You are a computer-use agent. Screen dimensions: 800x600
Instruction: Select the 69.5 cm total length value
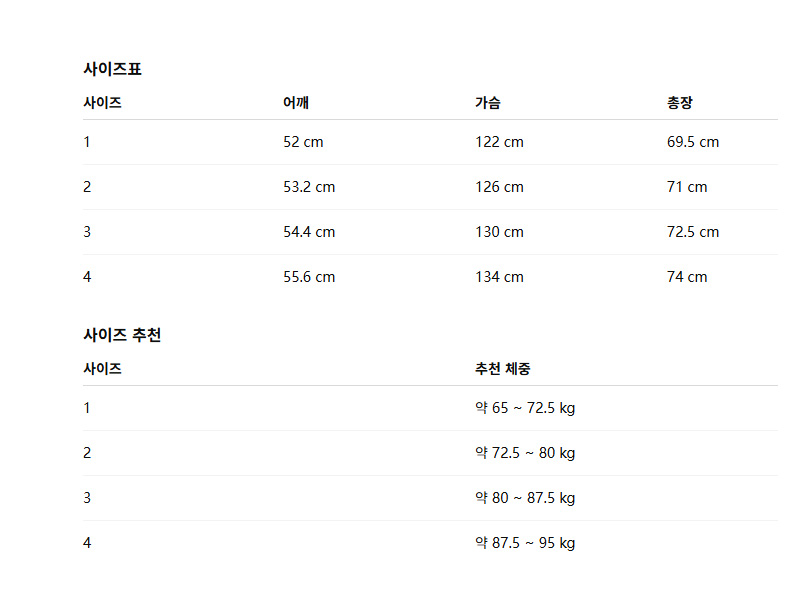pos(693,142)
